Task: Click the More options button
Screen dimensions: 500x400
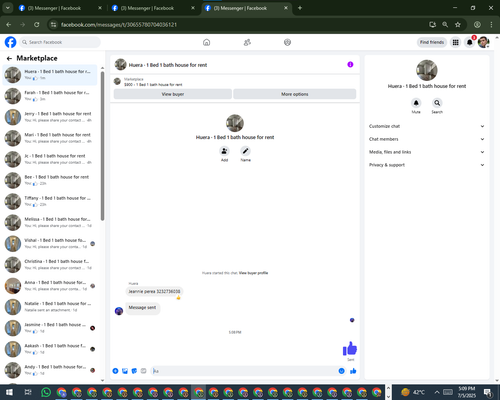Action: 295,94
